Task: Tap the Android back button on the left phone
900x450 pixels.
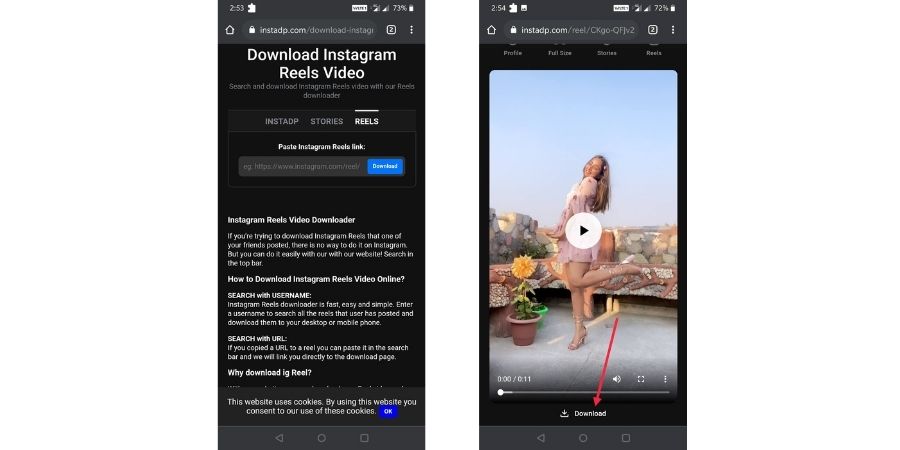Action: 279,437
